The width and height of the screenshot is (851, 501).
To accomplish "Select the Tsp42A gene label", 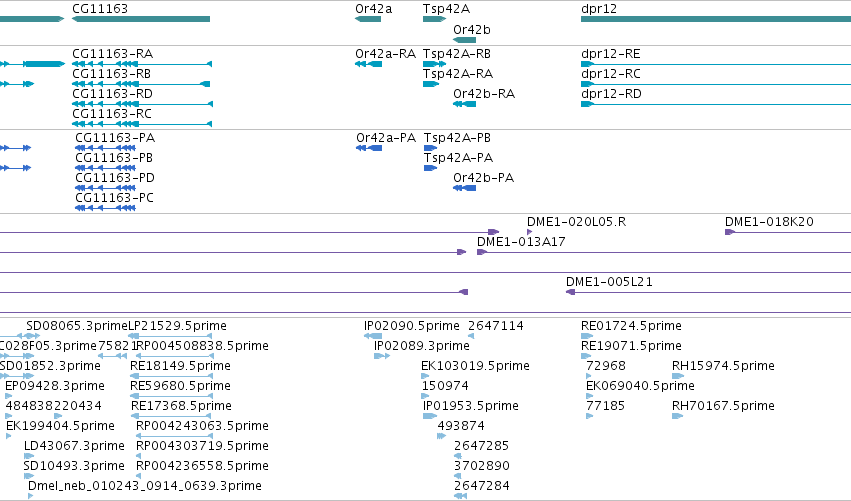I will [446, 9].
